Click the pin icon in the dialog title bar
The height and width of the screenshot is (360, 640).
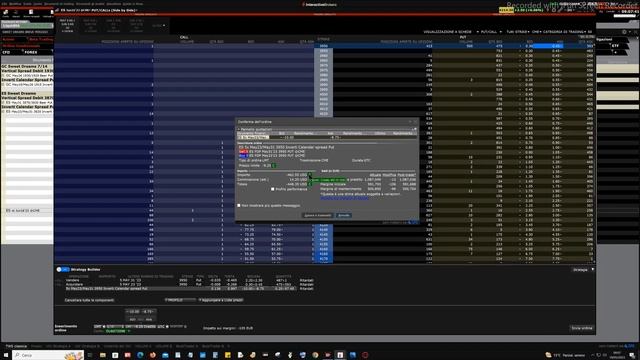pyautogui.click(x=410, y=122)
